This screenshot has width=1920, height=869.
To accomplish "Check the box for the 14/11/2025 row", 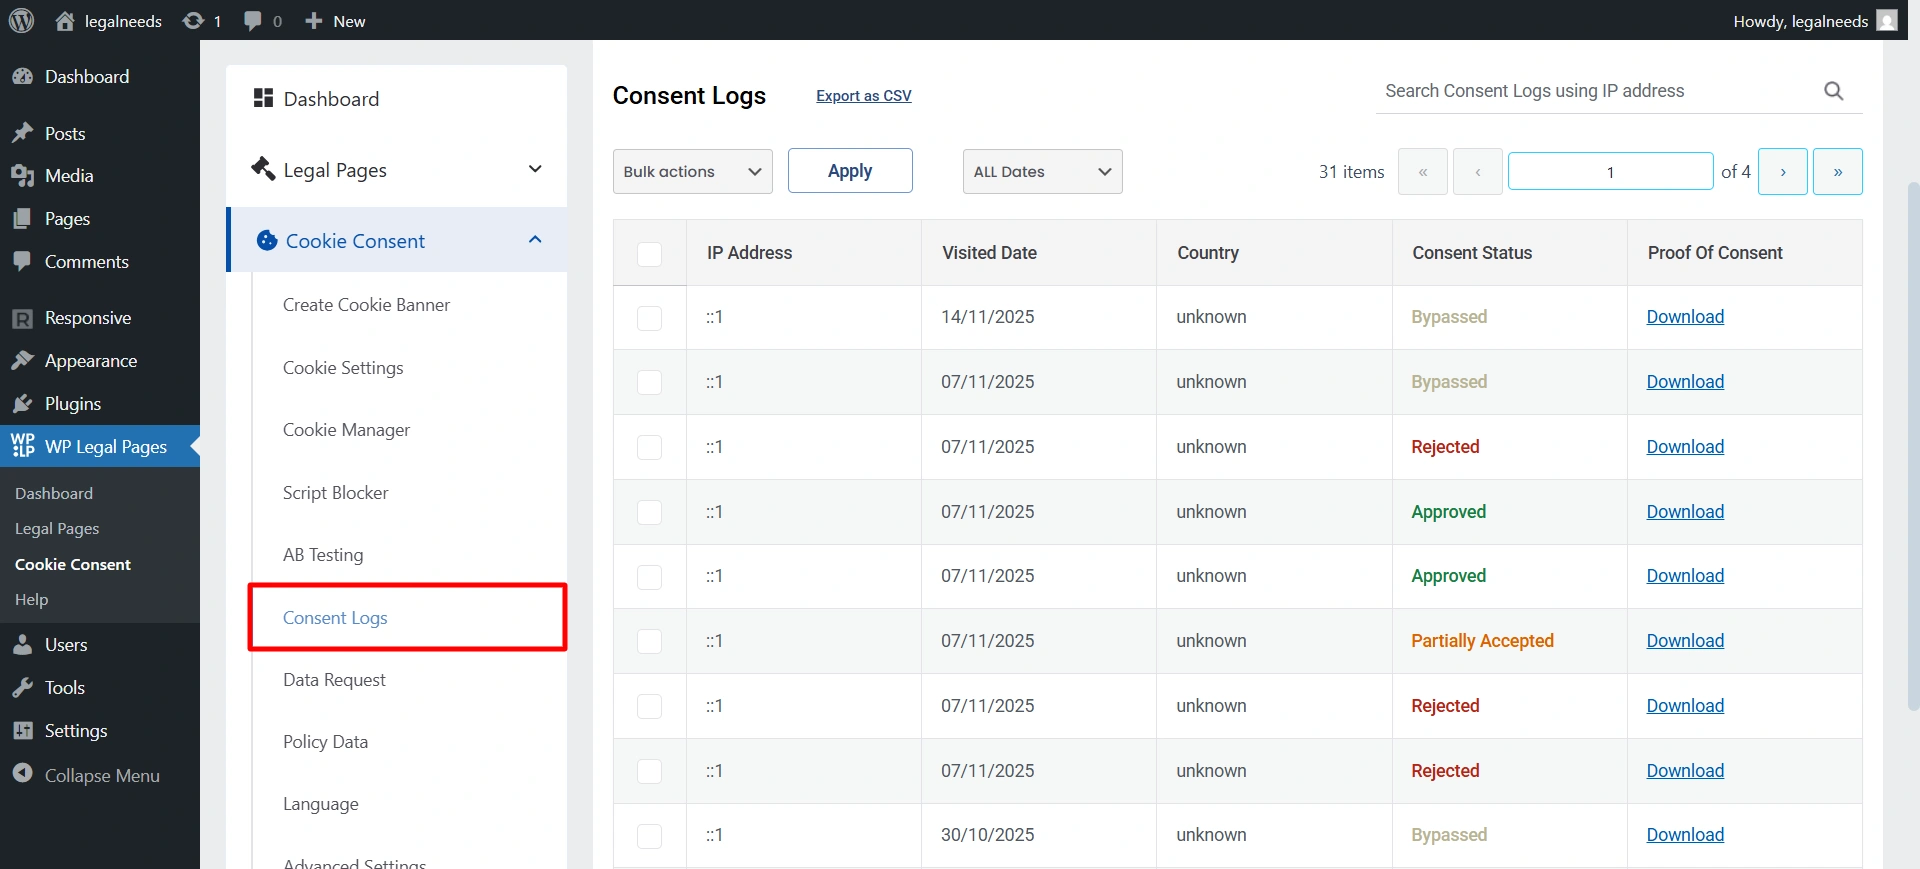I will 650,318.
